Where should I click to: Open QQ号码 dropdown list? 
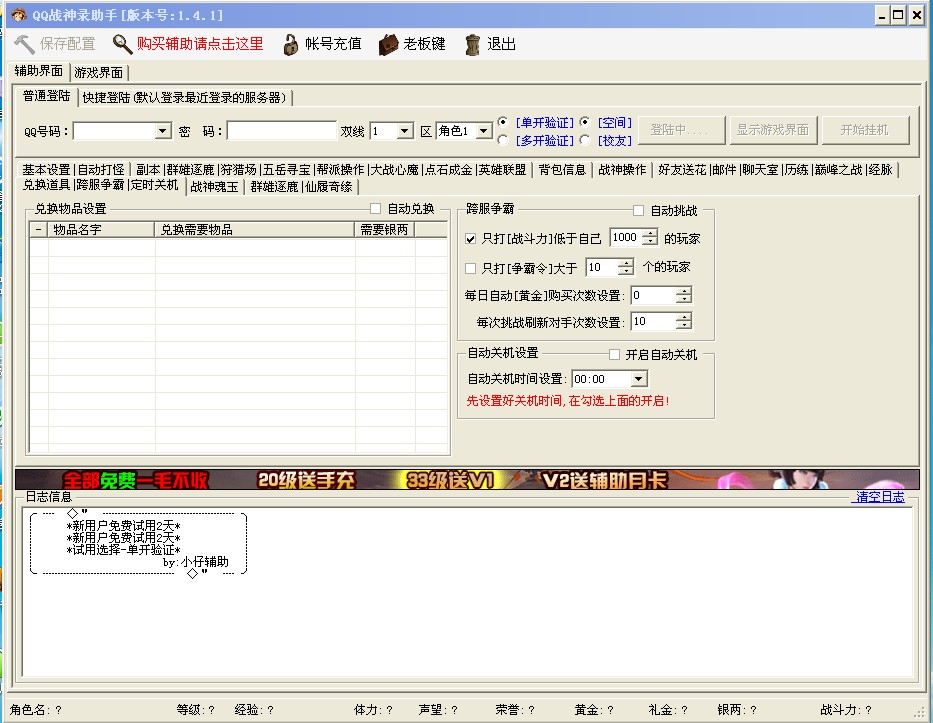[162, 131]
